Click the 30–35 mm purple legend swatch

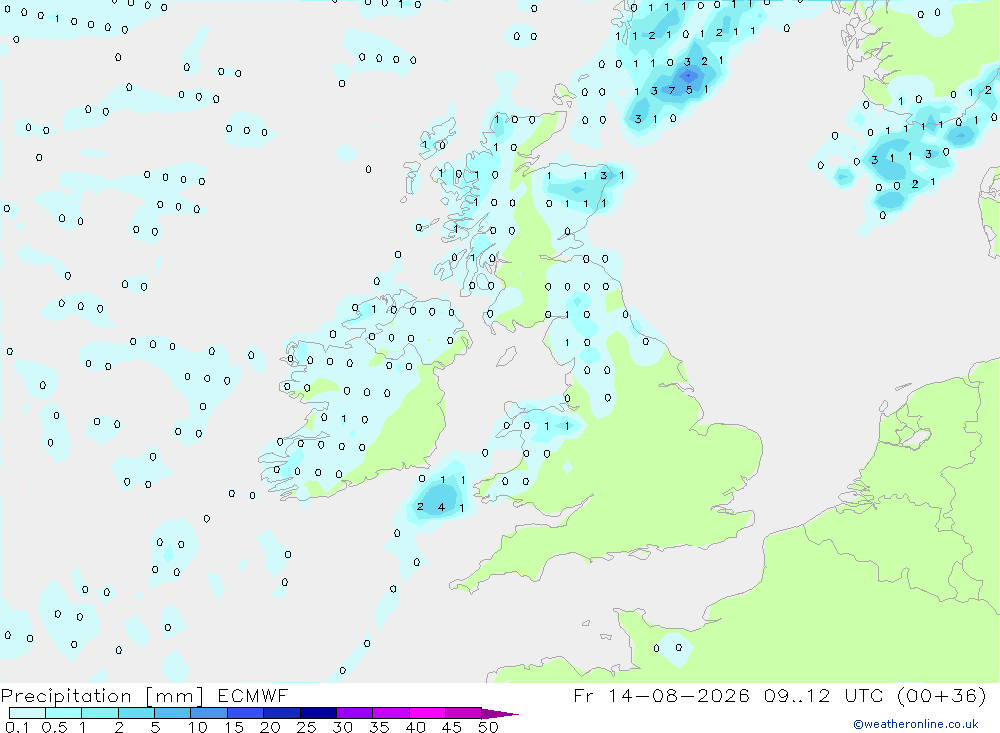354,713
